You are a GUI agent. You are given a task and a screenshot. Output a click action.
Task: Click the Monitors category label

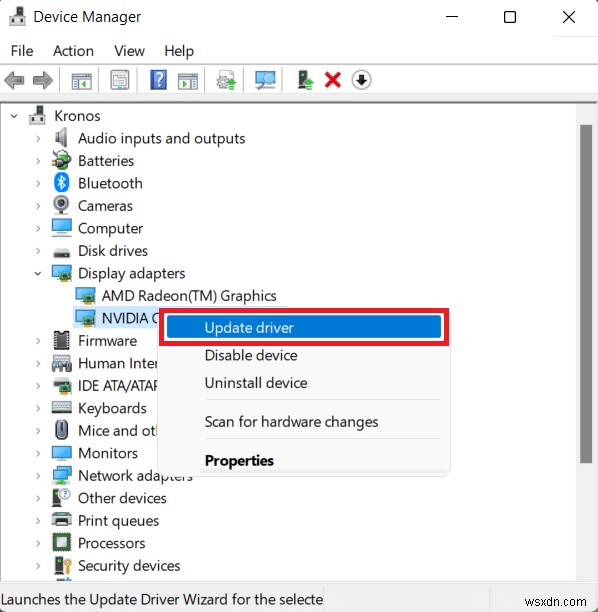pos(108,453)
